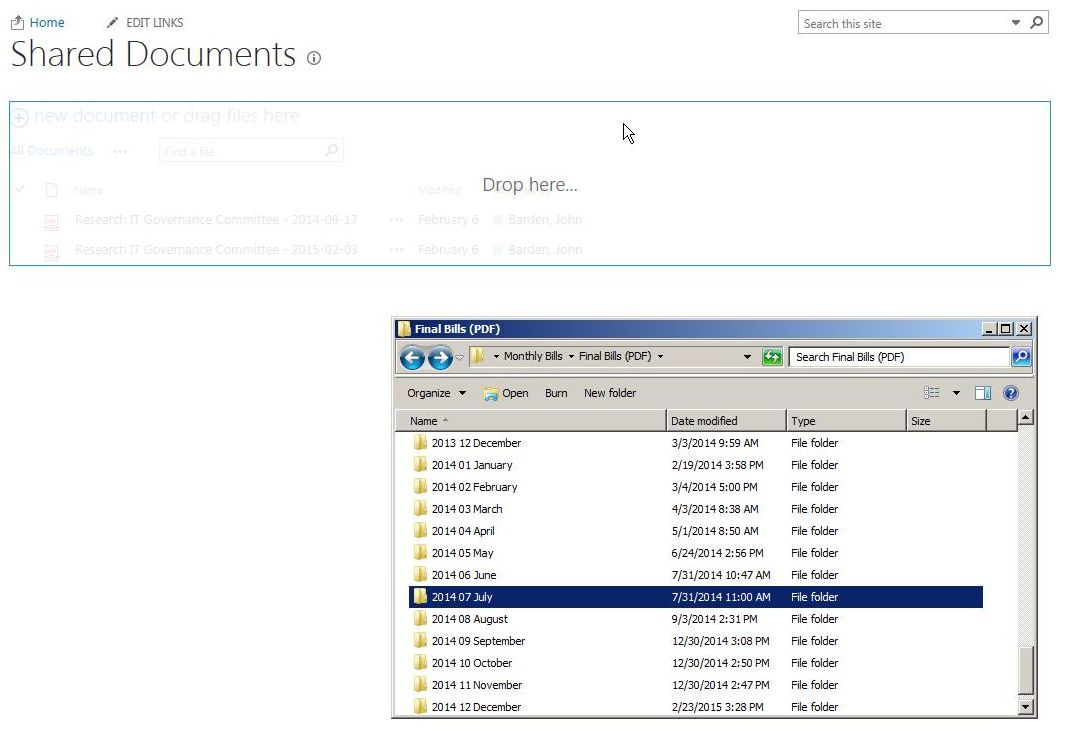1066x732 pixels.
Task: Click the new document plus icon
Action: pos(20,117)
